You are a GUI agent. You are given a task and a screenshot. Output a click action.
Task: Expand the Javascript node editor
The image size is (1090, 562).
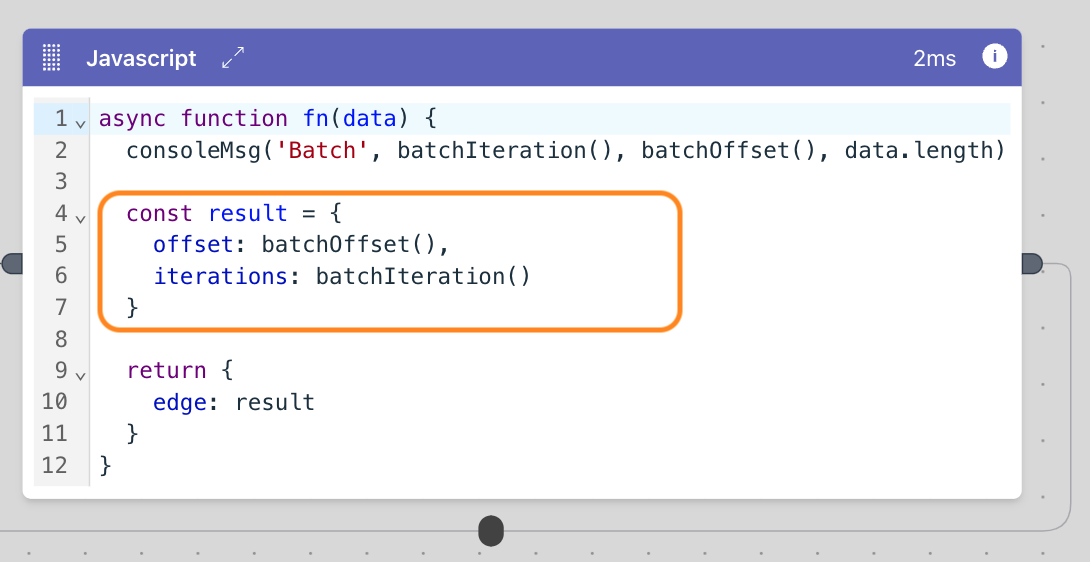(x=233, y=58)
